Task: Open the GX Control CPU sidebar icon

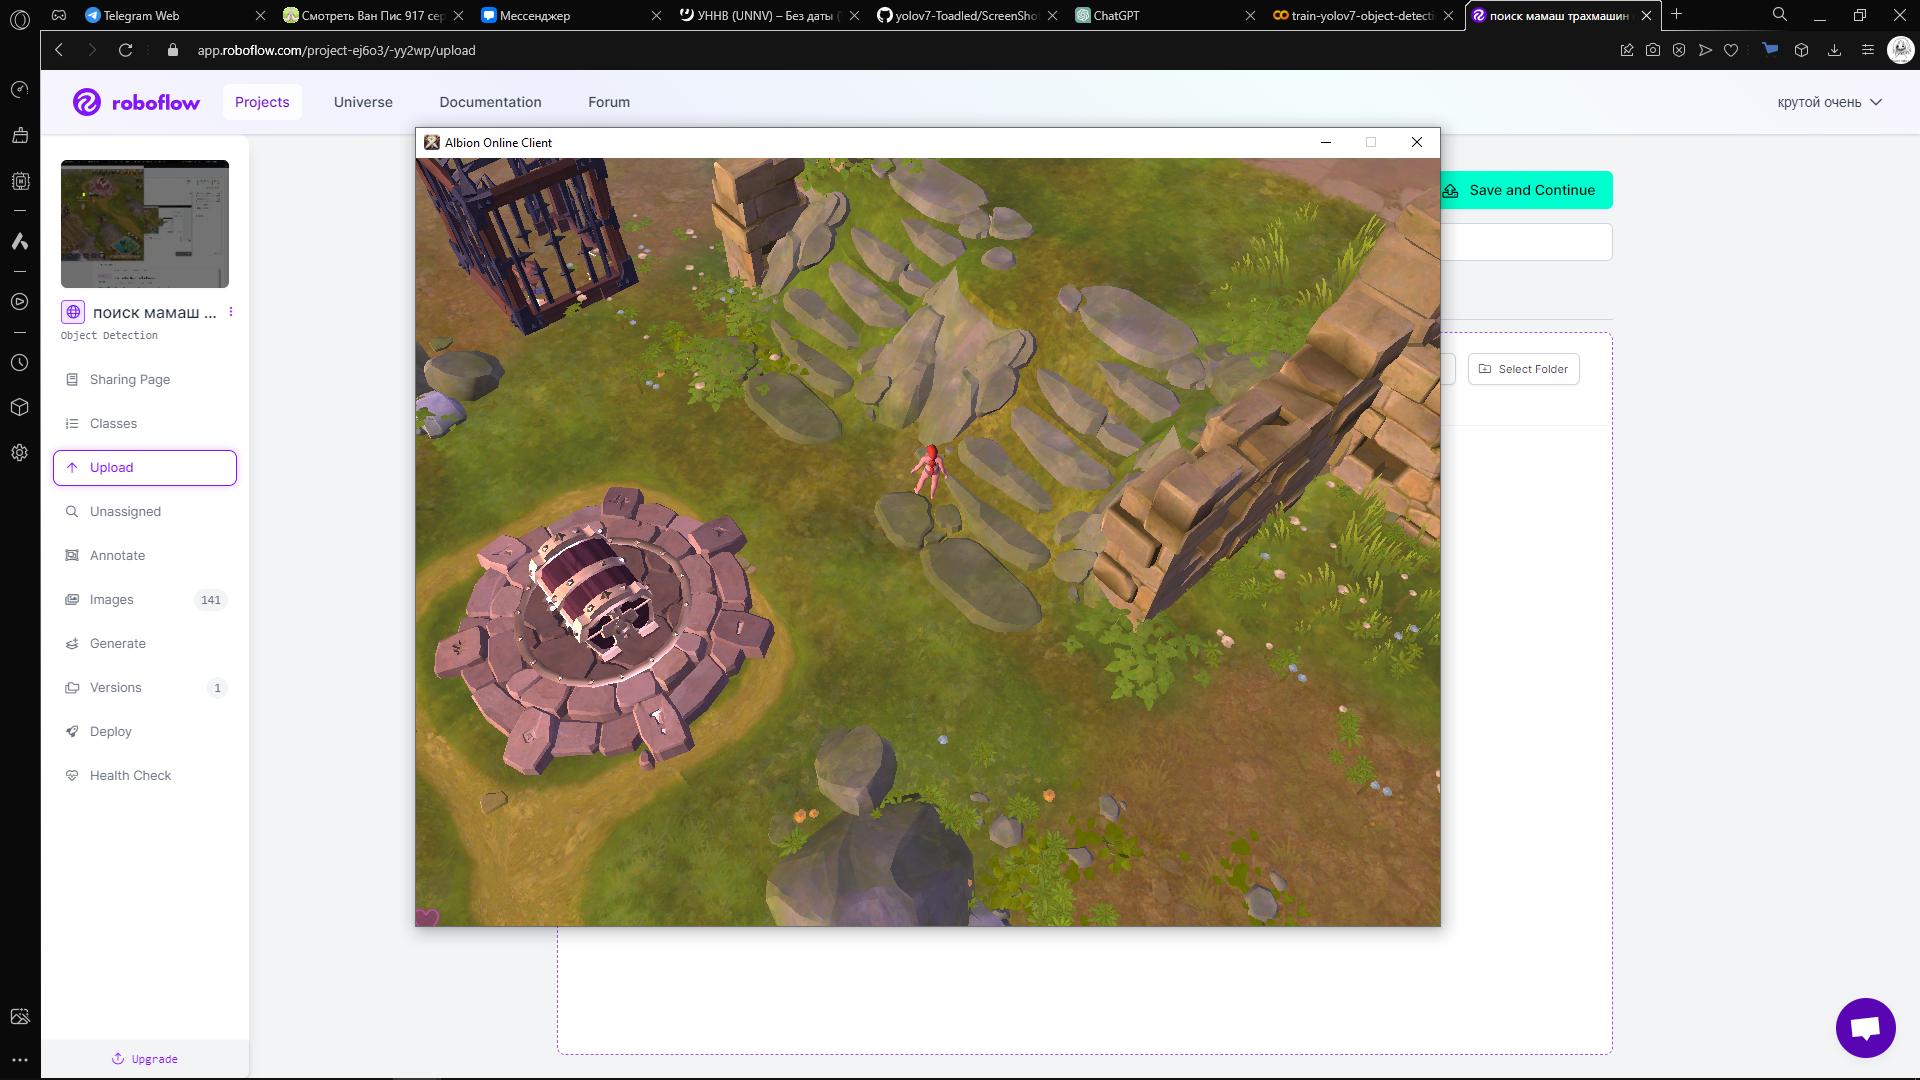Action: point(20,181)
